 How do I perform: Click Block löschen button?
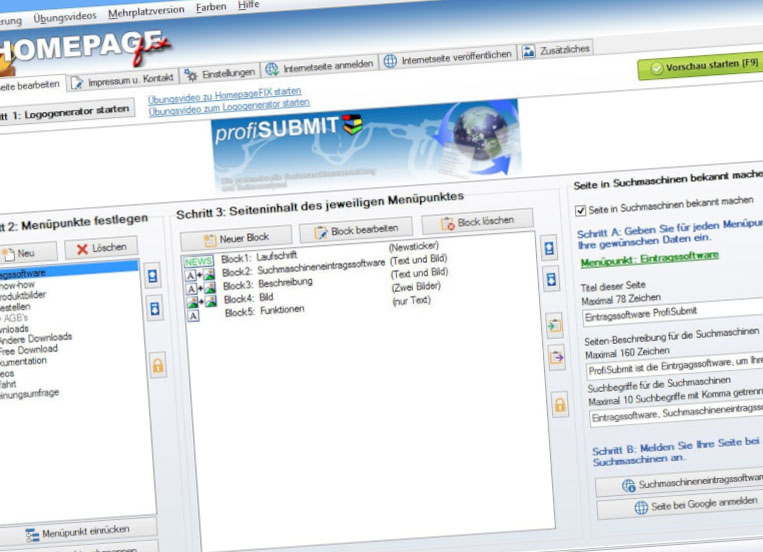click(477, 222)
